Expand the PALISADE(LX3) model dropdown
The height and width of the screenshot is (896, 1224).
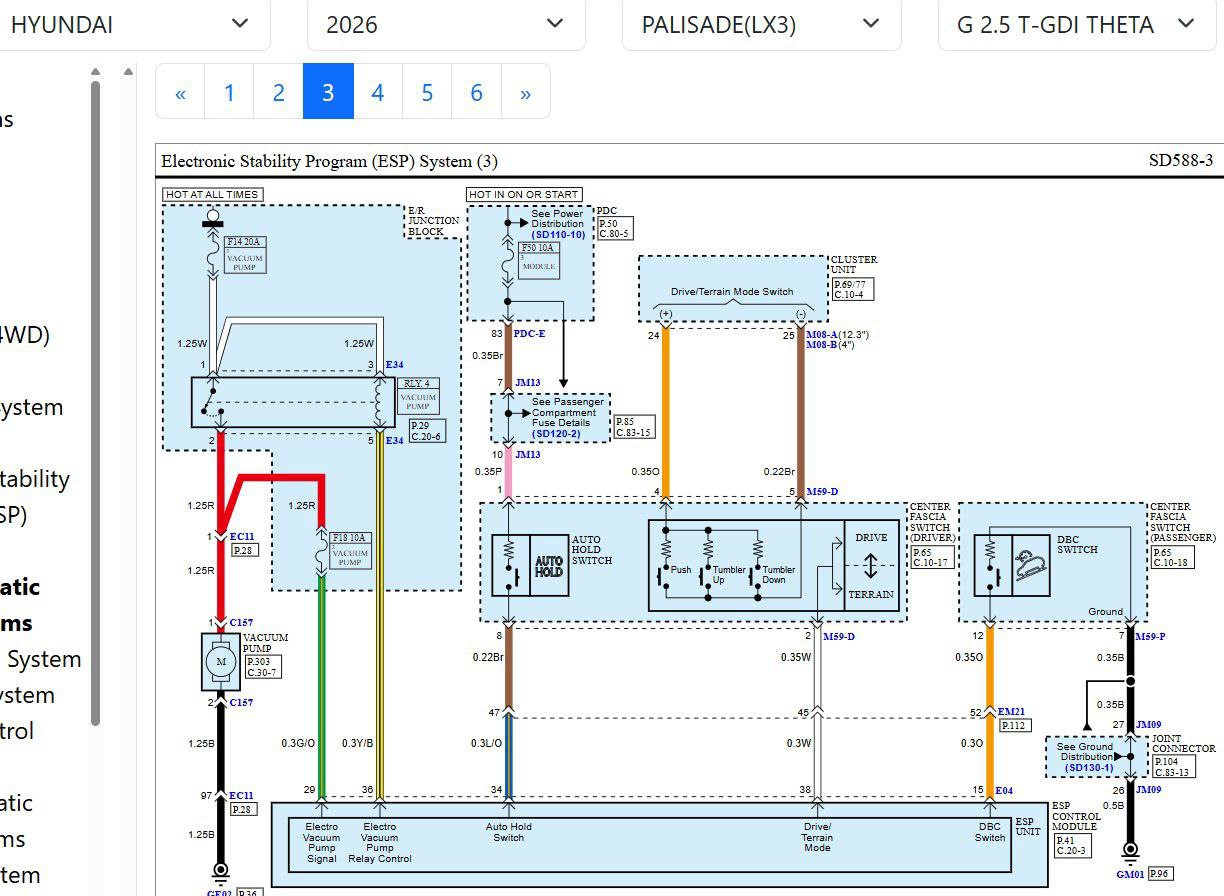[x=760, y=24]
